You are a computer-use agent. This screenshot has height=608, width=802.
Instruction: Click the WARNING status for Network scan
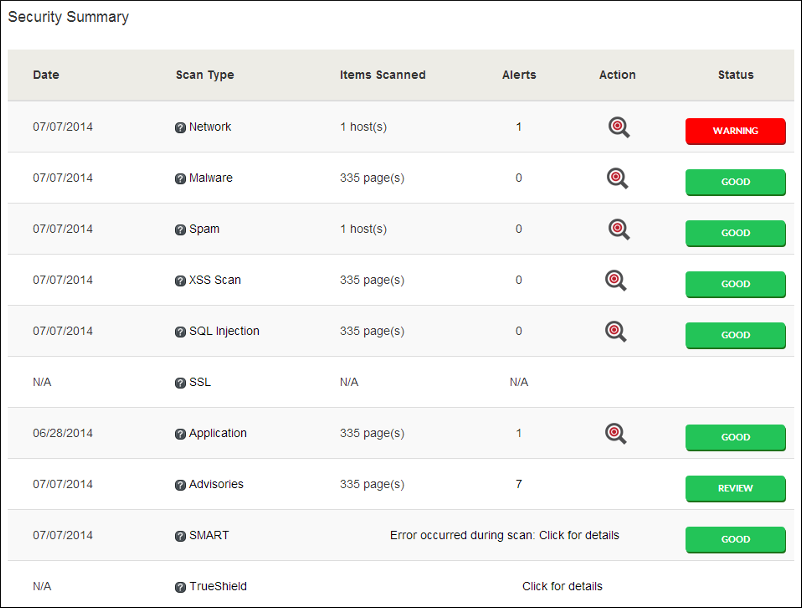(x=735, y=131)
